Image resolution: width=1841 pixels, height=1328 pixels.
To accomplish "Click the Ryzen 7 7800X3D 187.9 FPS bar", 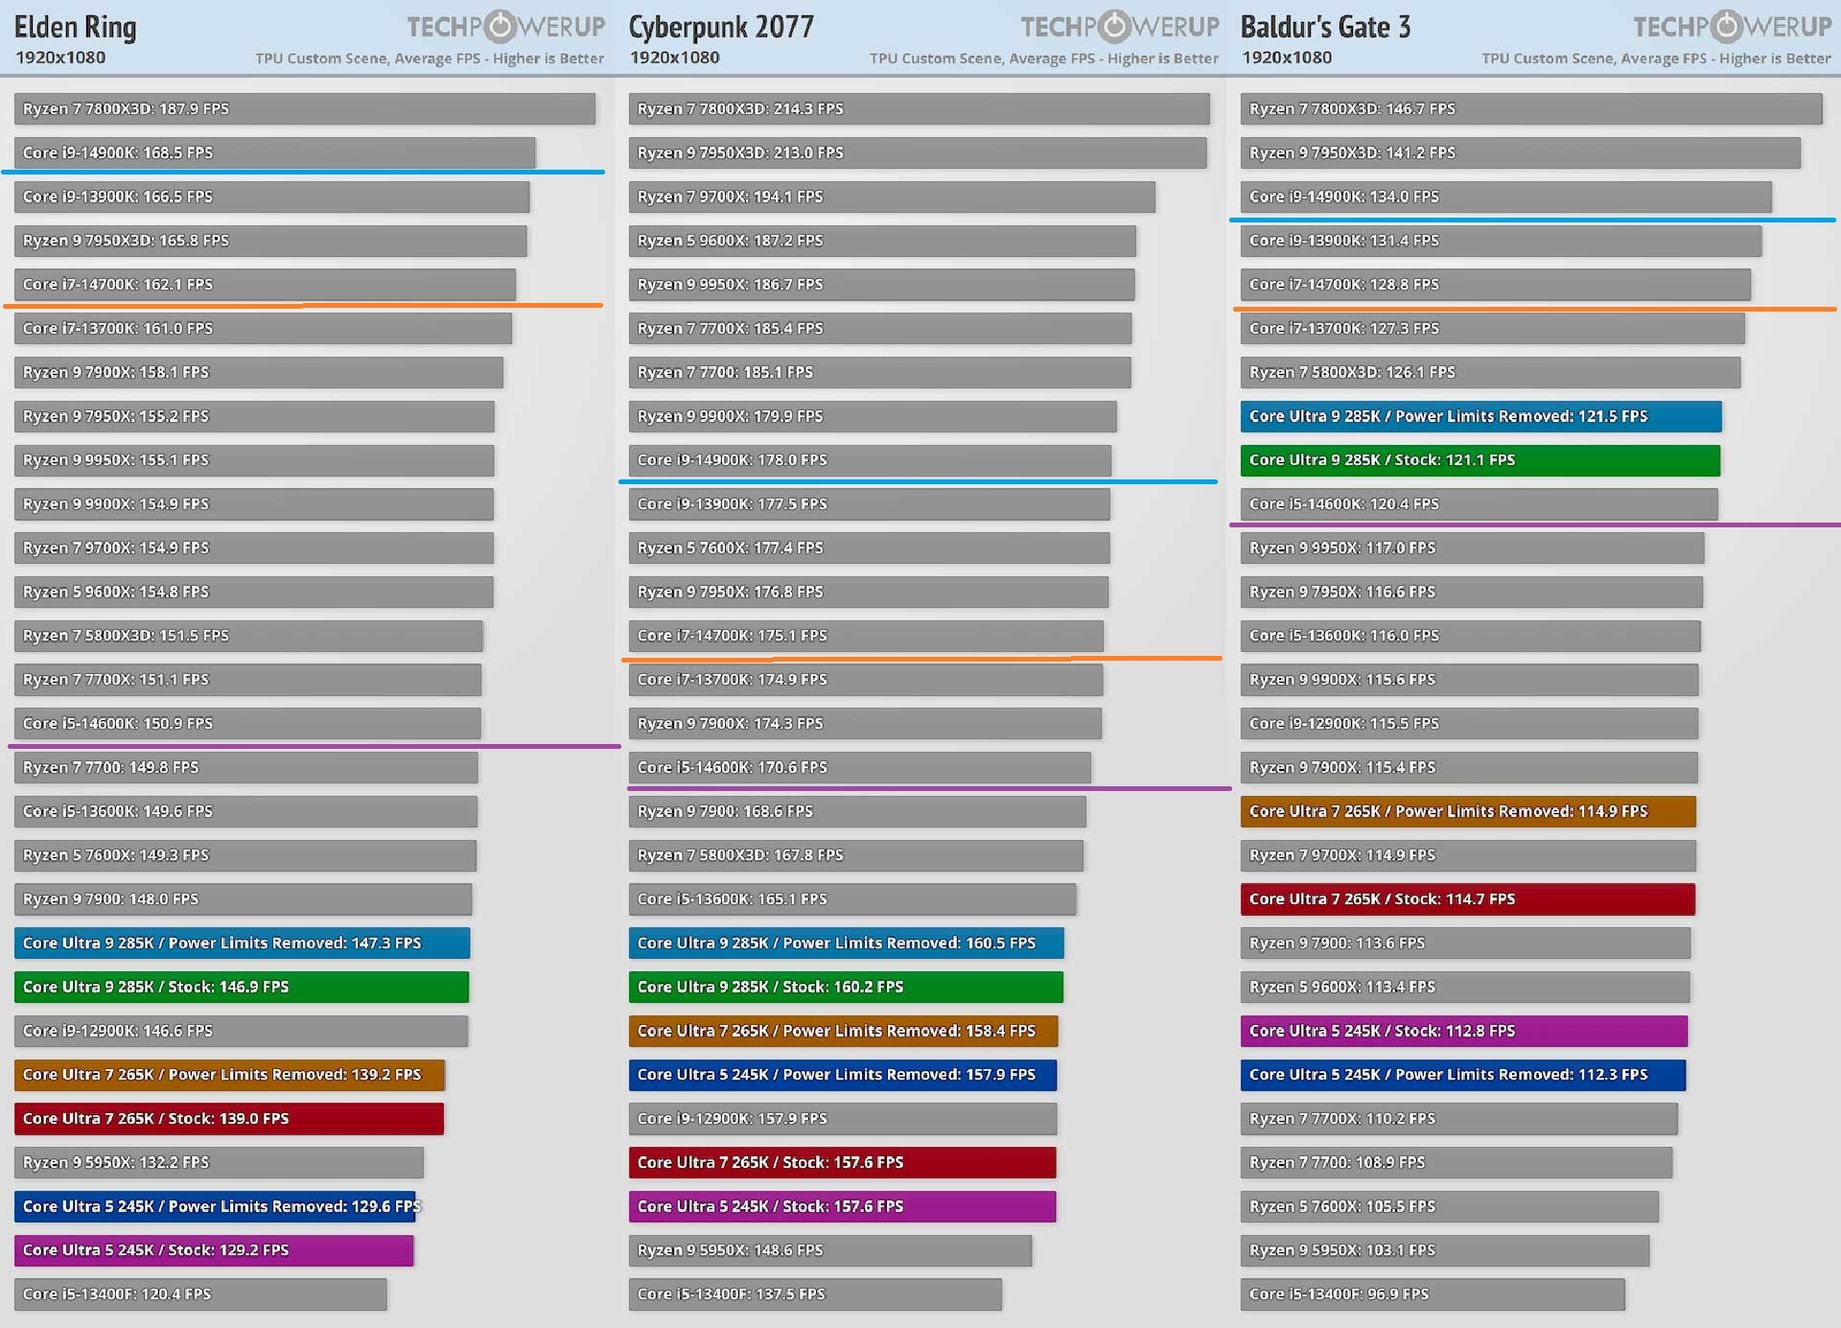I will (x=304, y=109).
